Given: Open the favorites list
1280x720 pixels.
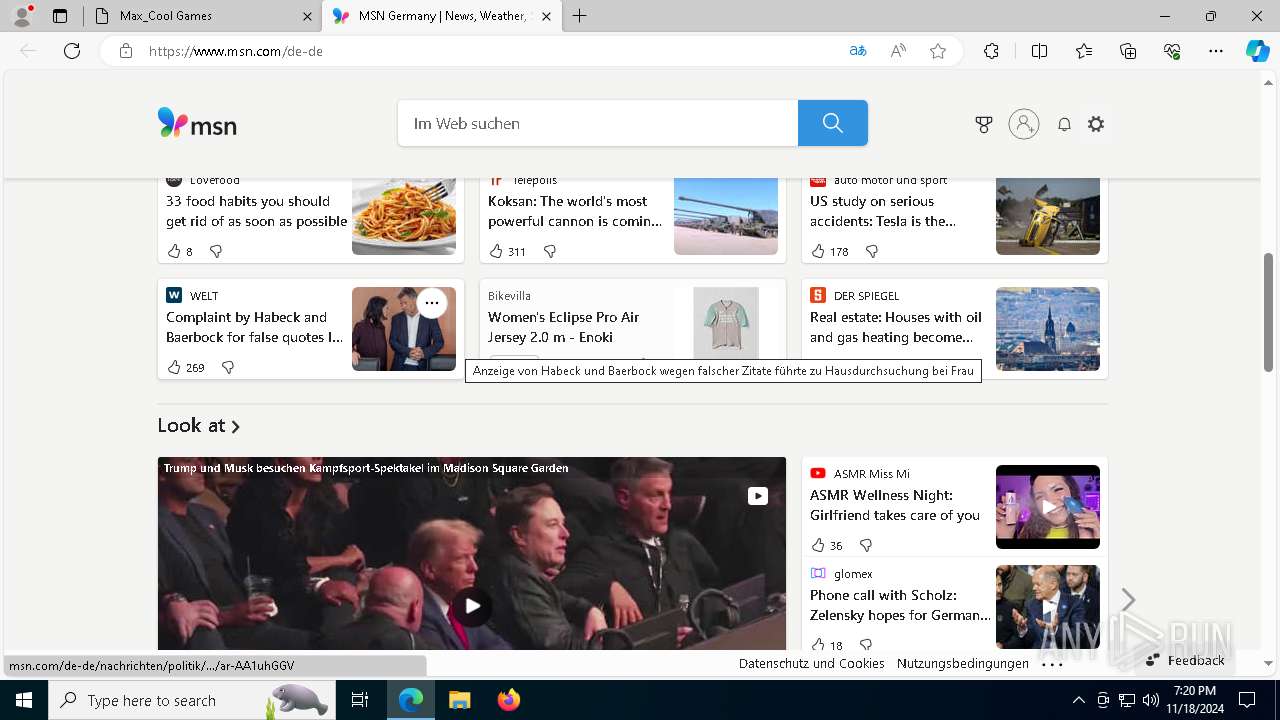Looking at the screenshot, I should point(1084,51).
